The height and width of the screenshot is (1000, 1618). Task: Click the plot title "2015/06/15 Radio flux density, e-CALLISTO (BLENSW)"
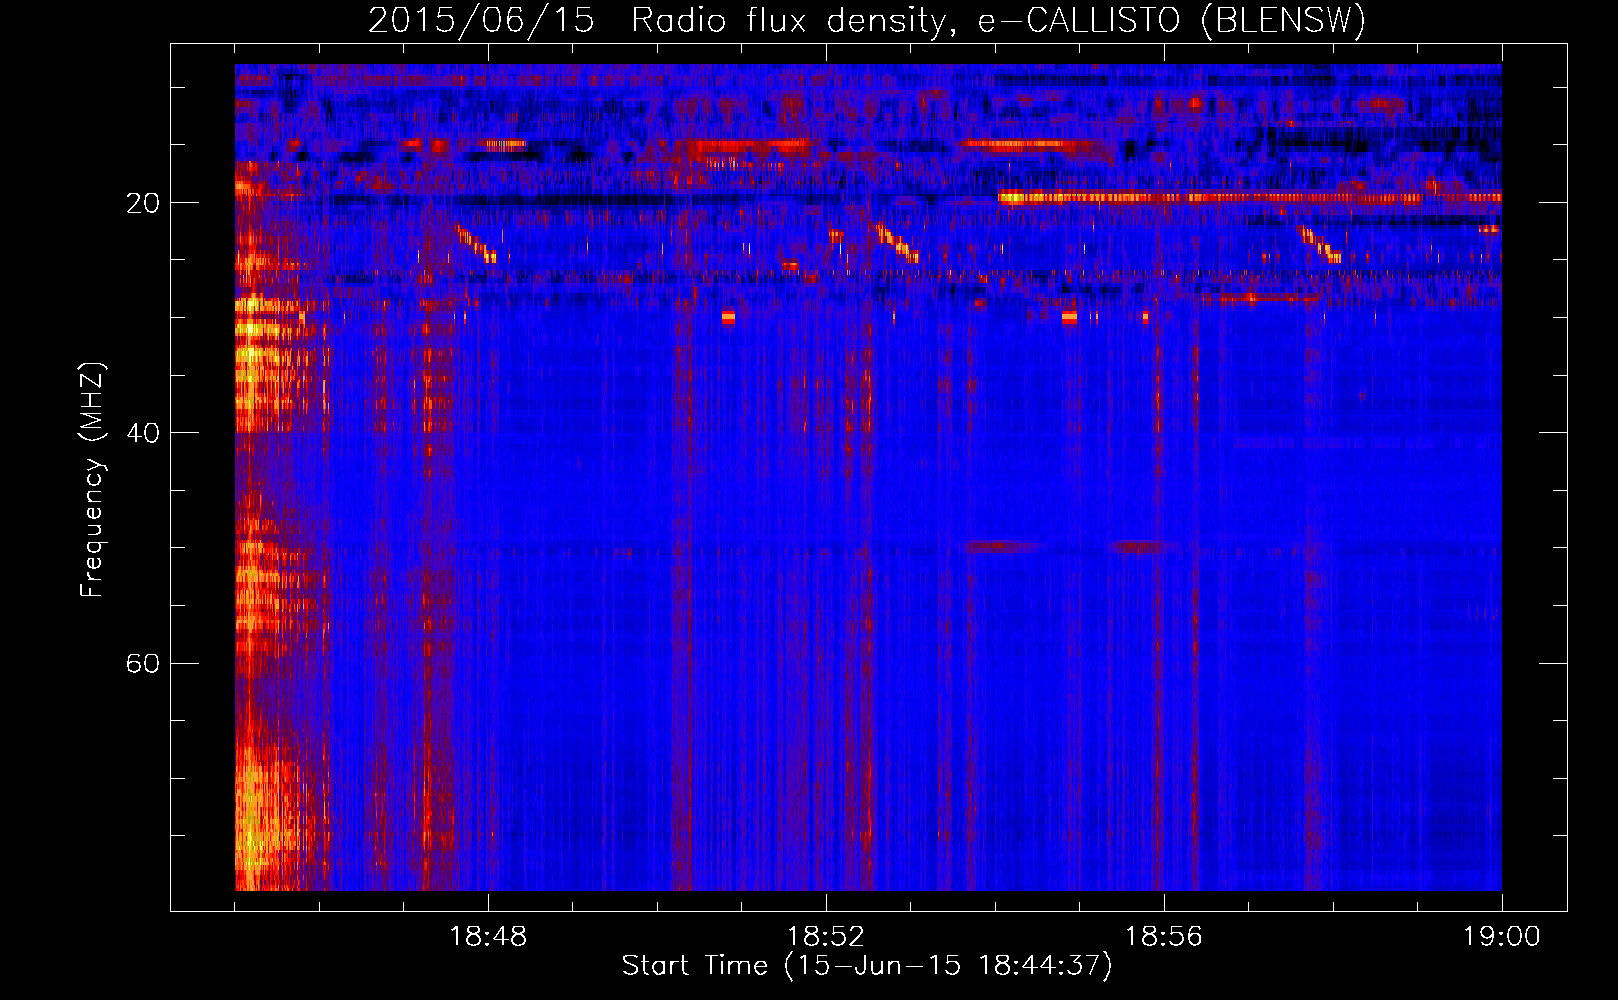click(867, 21)
